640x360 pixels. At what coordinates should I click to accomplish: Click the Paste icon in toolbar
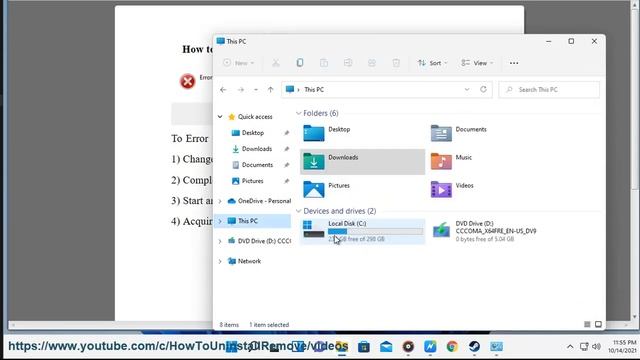point(324,63)
